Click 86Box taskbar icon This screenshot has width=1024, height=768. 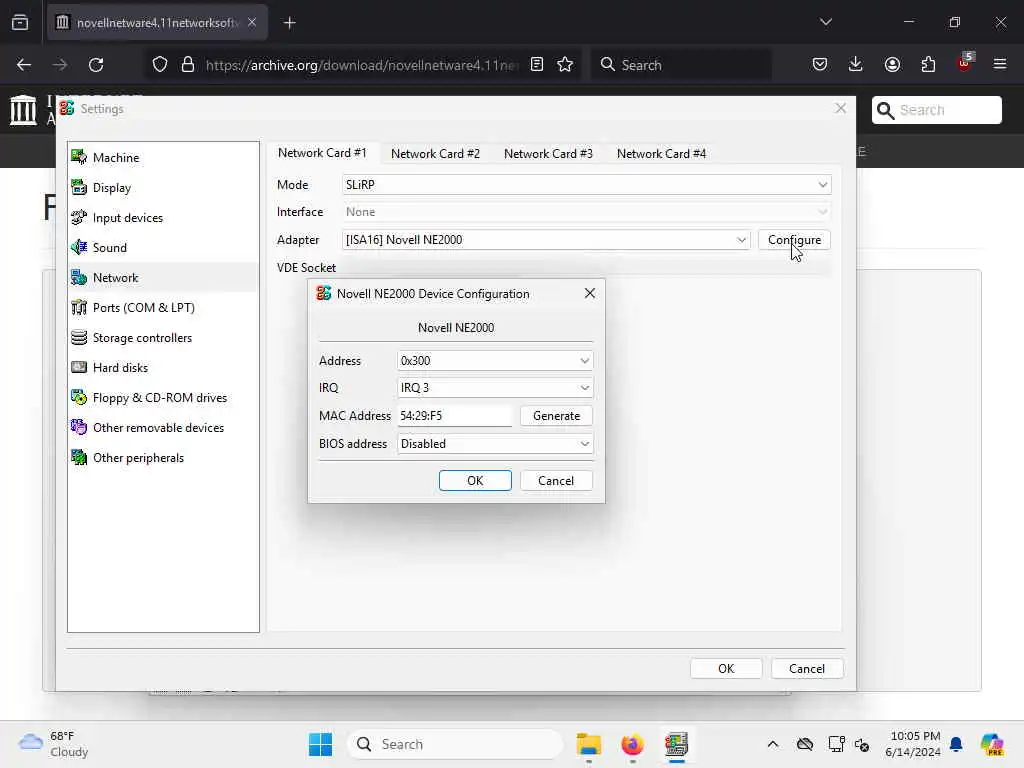677,744
